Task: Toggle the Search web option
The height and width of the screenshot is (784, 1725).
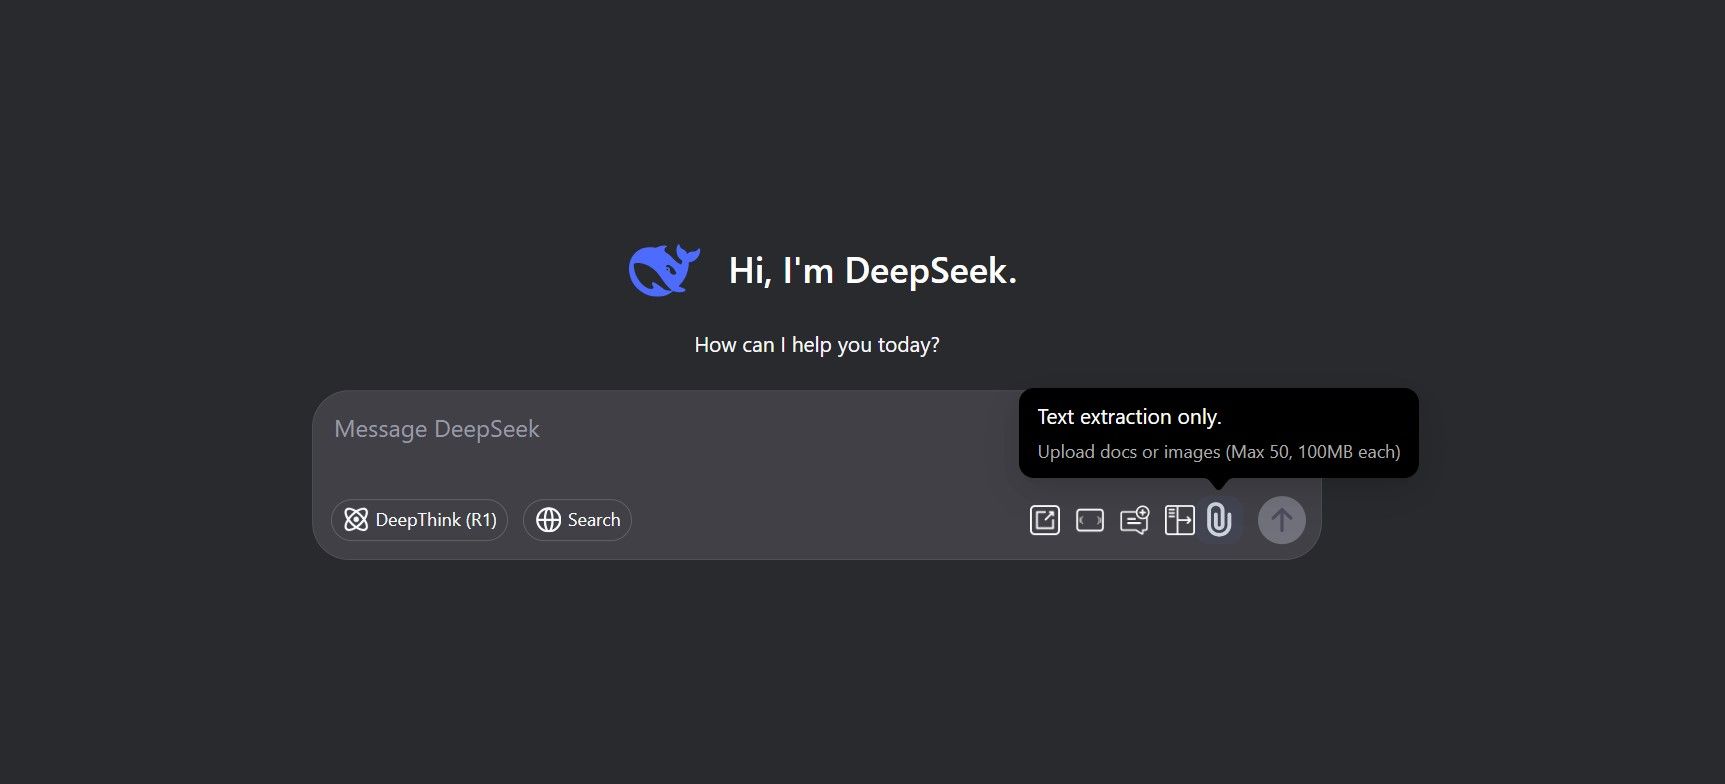Action: point(577,520)
